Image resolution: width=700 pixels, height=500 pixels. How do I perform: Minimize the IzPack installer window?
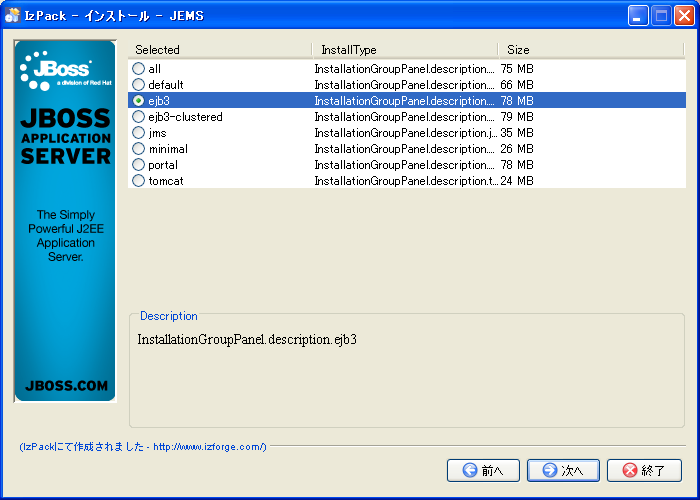click(638, 15)
